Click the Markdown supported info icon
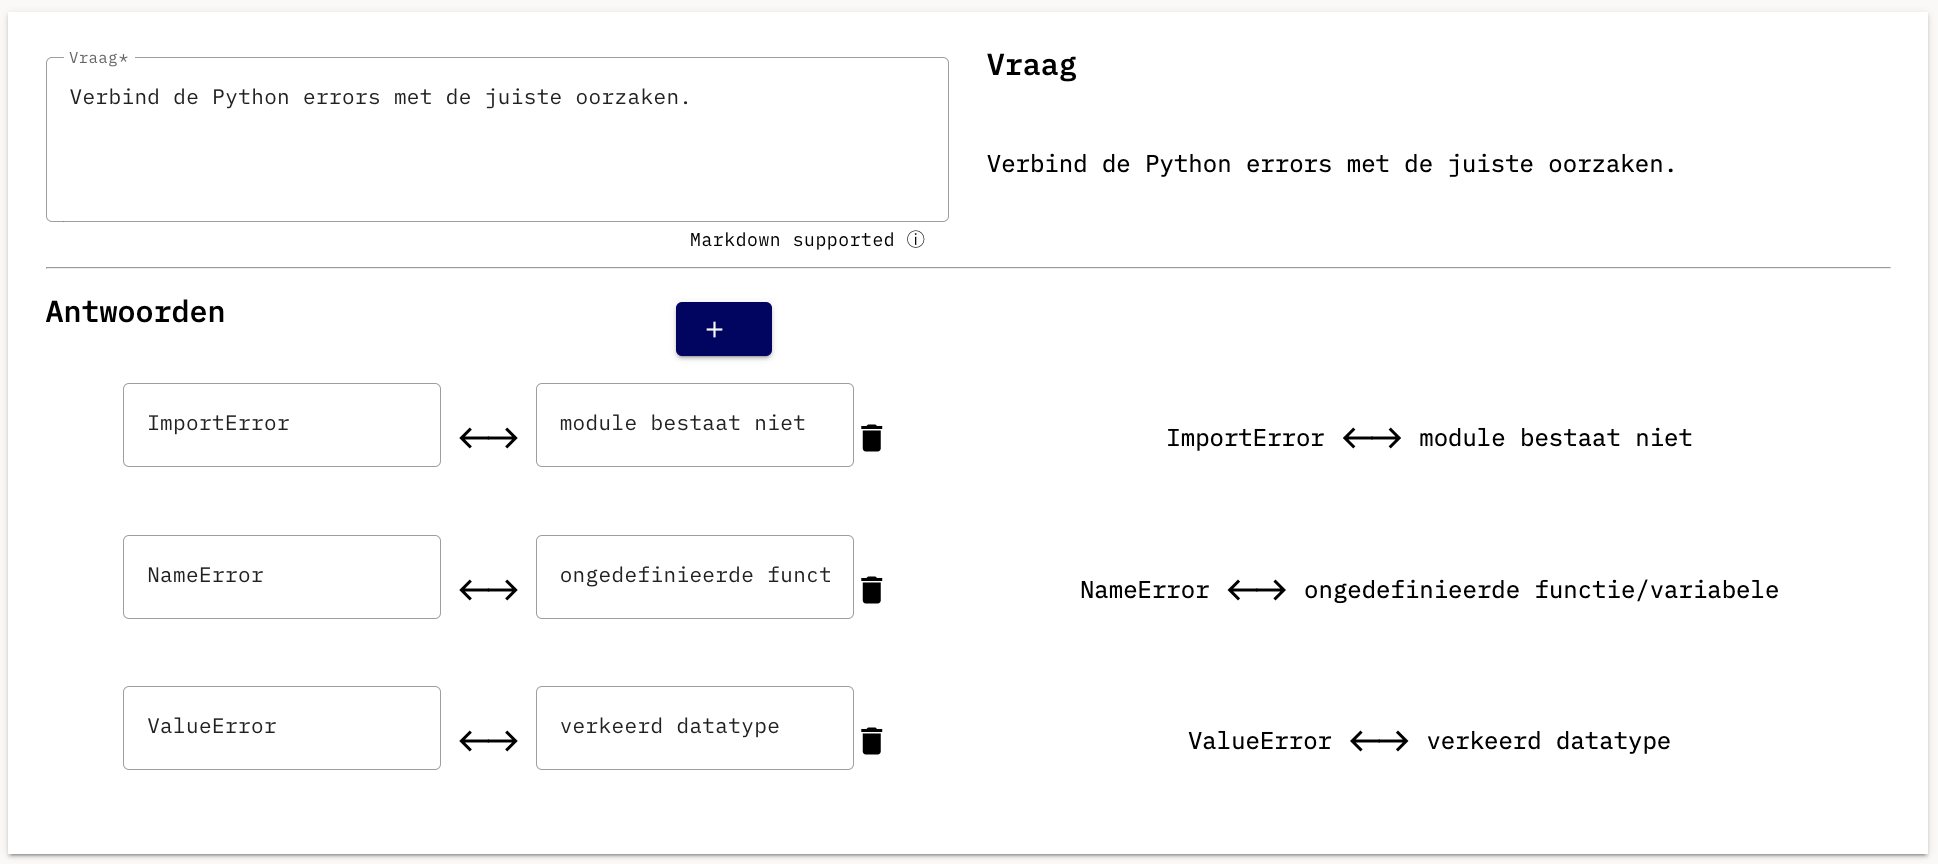Viewport: 1938px width, 864px height. pos(916,240)
